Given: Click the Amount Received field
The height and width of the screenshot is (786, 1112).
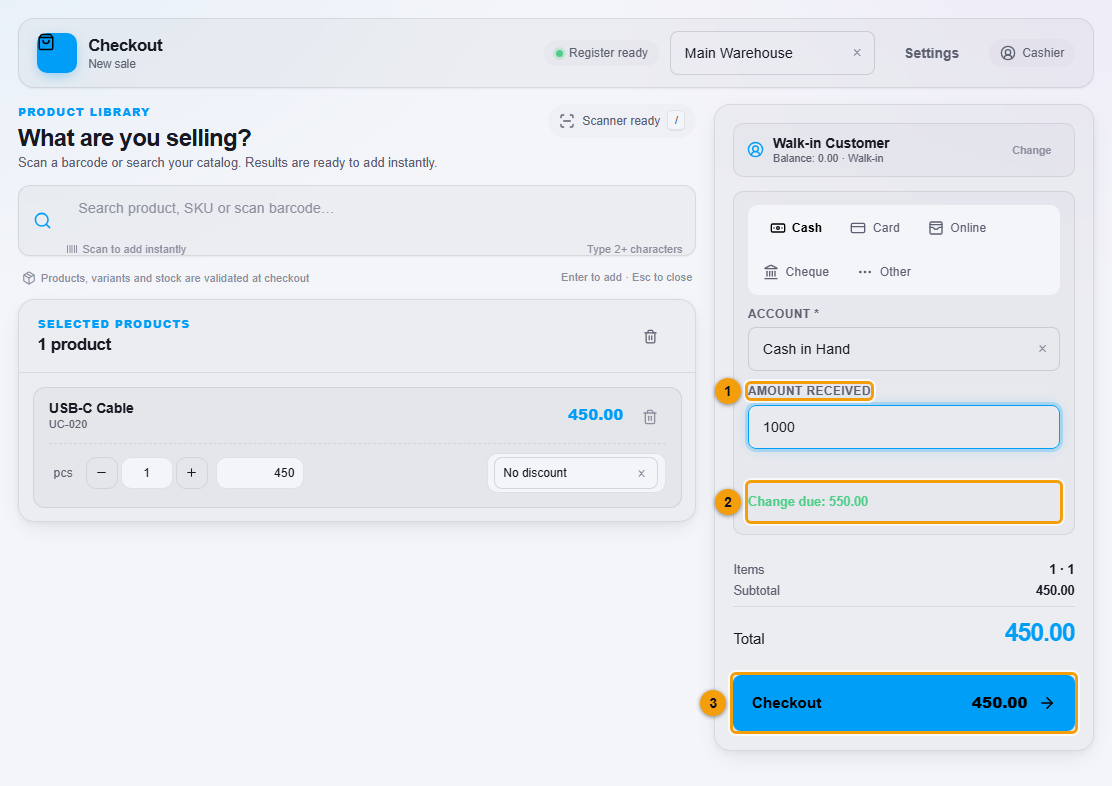Looking at the screenshot, I should pyautogui.click(x=904, y=427).
